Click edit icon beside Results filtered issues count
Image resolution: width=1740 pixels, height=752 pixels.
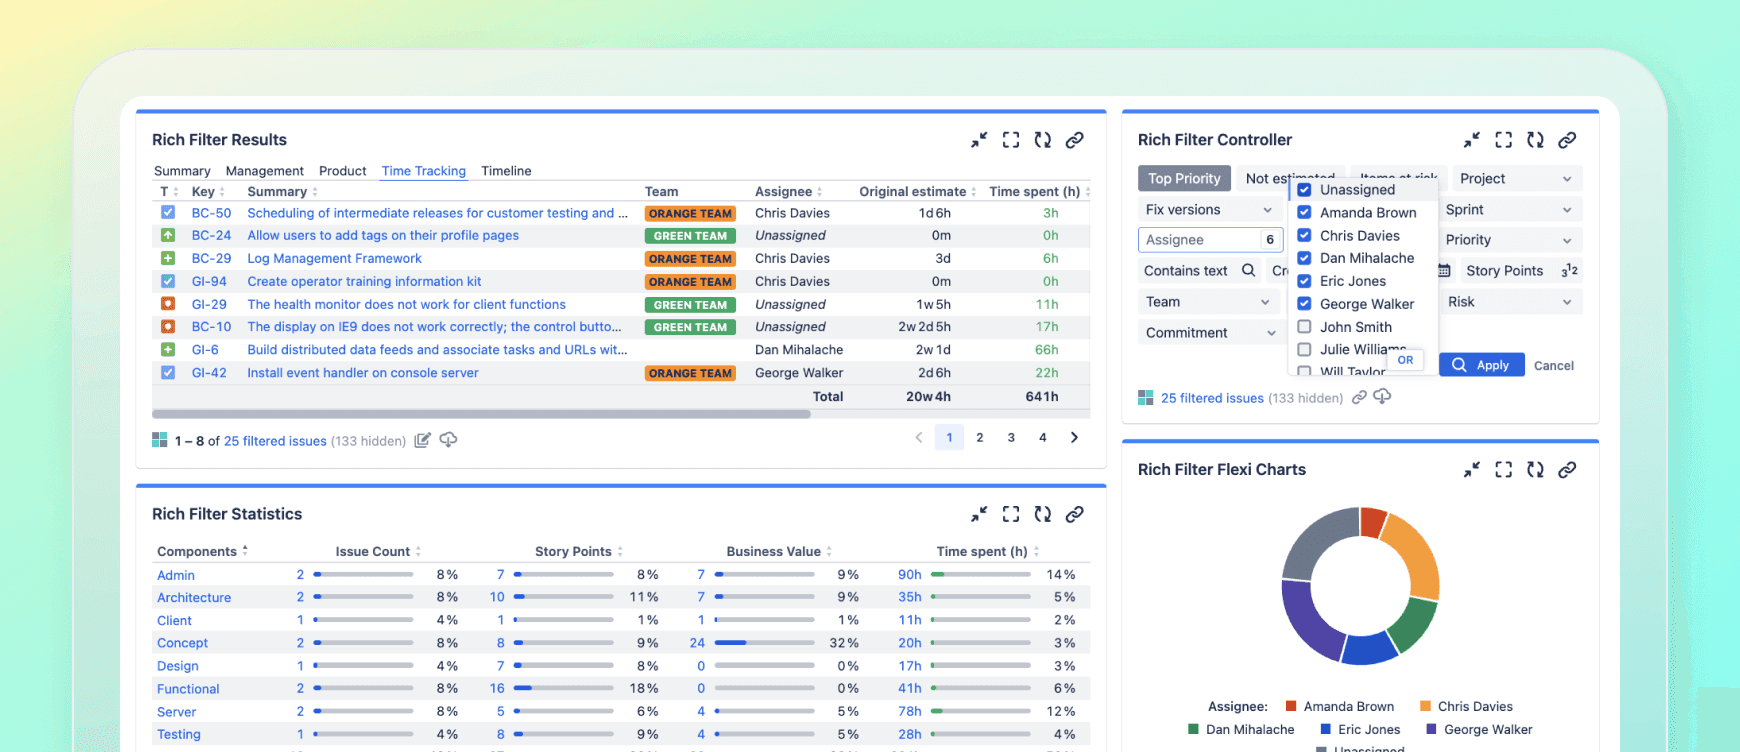pos(423,440)
